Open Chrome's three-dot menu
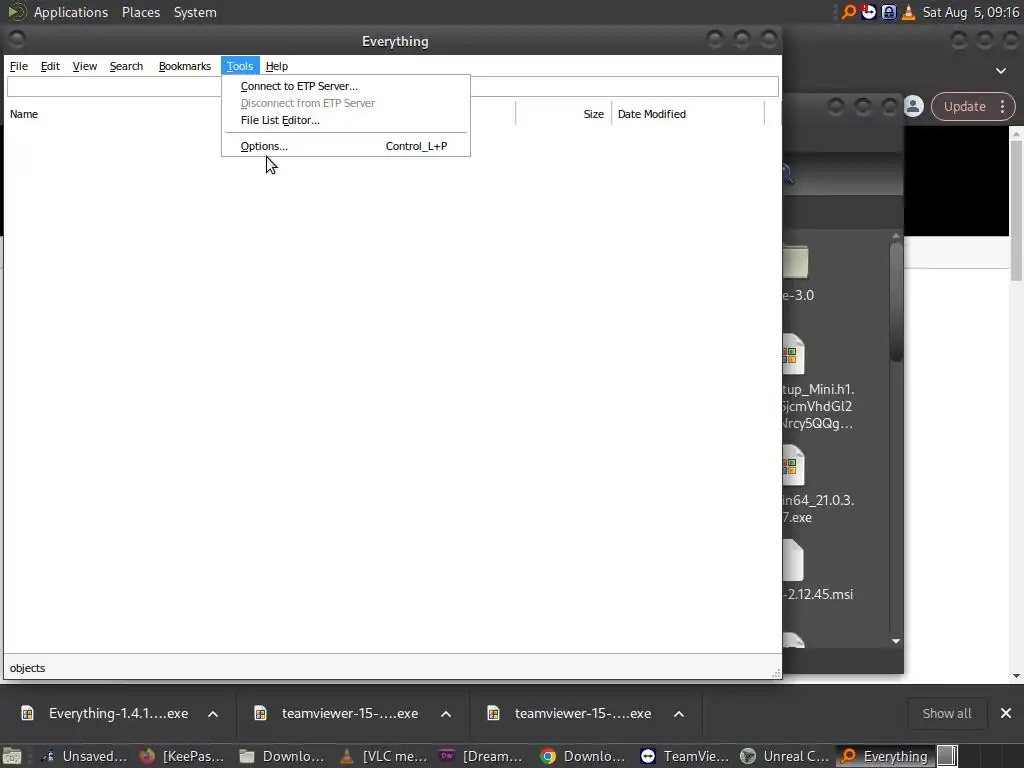This screenshot has height=768, width=1024. (1002, 106)
